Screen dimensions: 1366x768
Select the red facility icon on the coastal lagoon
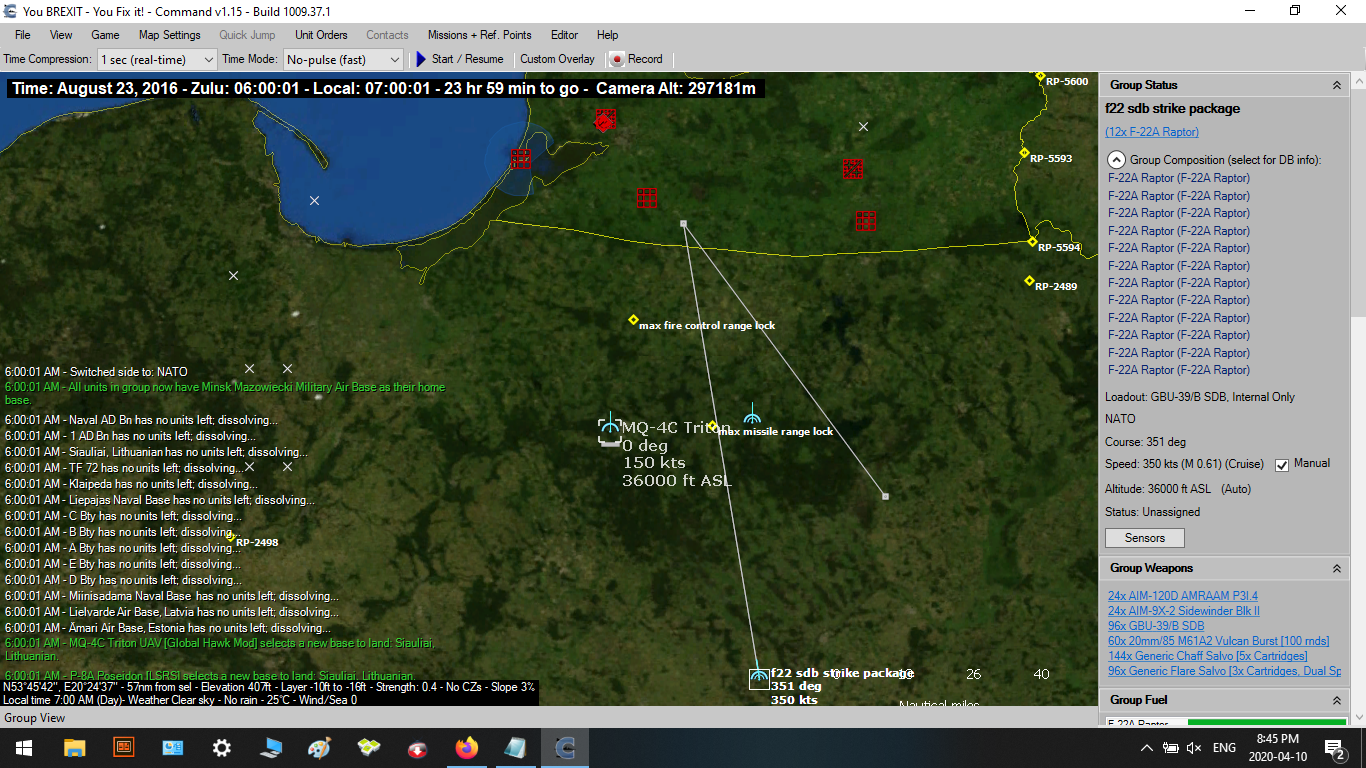click(x=521, y=159)
